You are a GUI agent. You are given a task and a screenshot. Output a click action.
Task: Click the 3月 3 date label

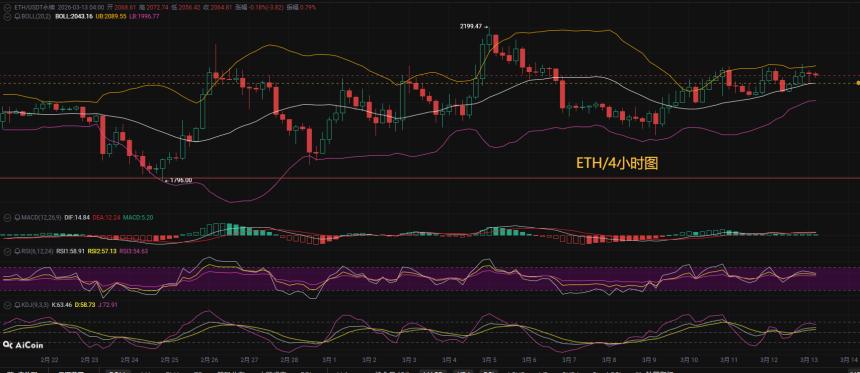(409, 360)
